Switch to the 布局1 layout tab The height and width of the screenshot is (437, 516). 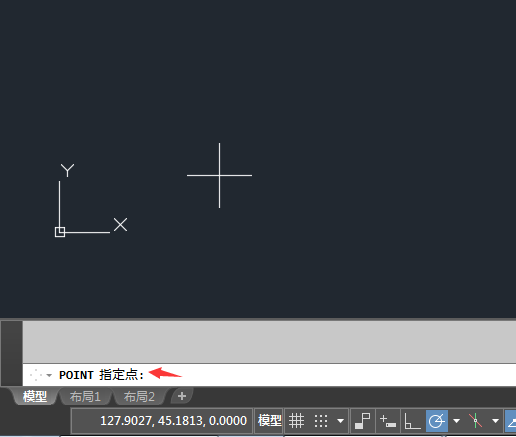click(85, 397)
